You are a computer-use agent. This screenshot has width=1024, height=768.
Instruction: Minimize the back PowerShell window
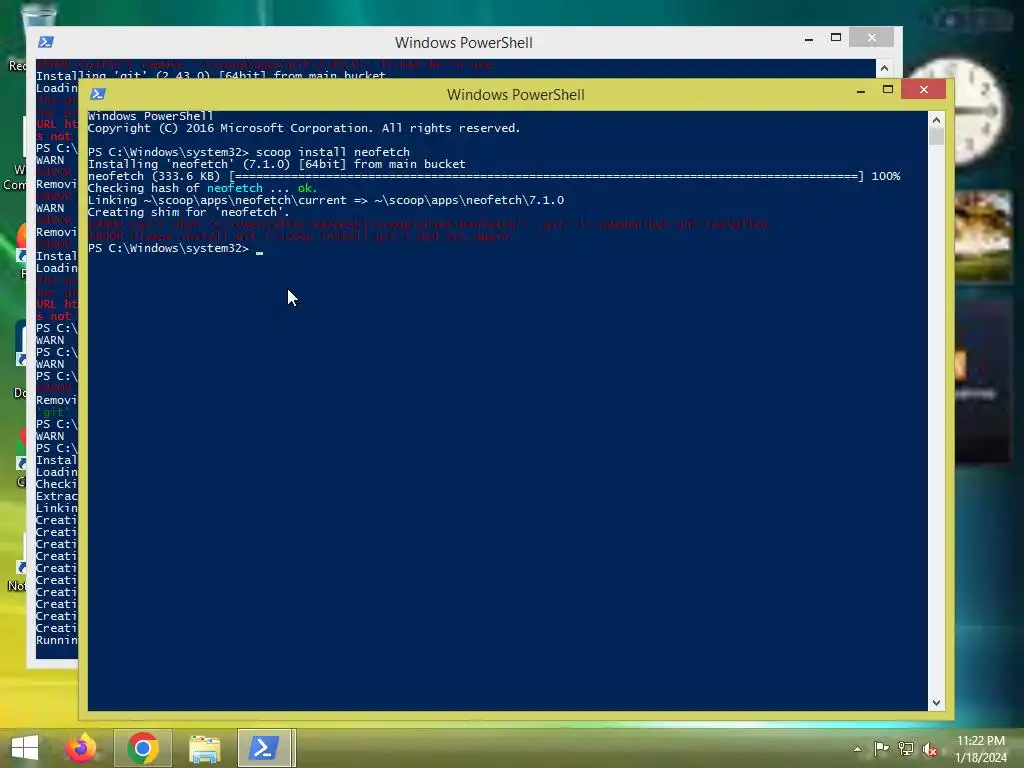[808, 39]
